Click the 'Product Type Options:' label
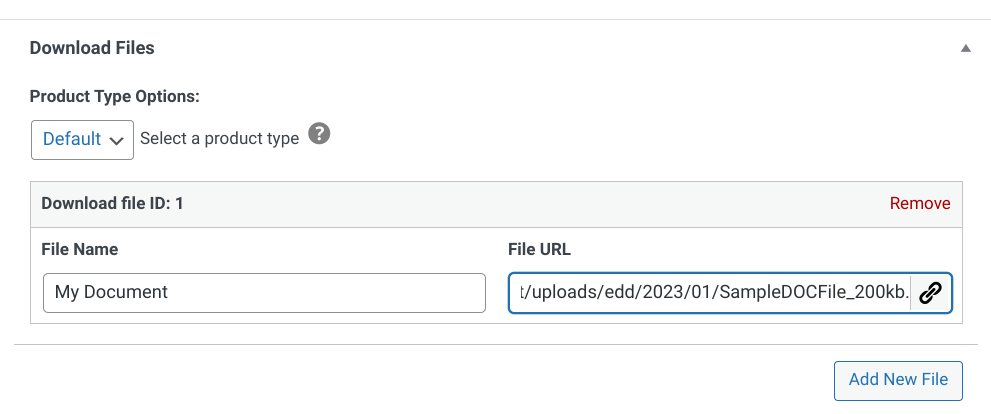Viewport: 991px width, 414px height. pyautogui.click(x=115, y=97)
